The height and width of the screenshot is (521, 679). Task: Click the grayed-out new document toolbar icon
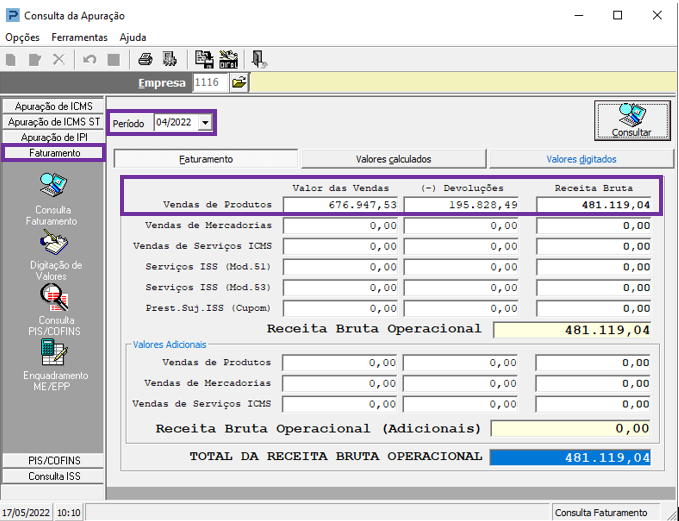pyautogui.click(x=11, y=59)
